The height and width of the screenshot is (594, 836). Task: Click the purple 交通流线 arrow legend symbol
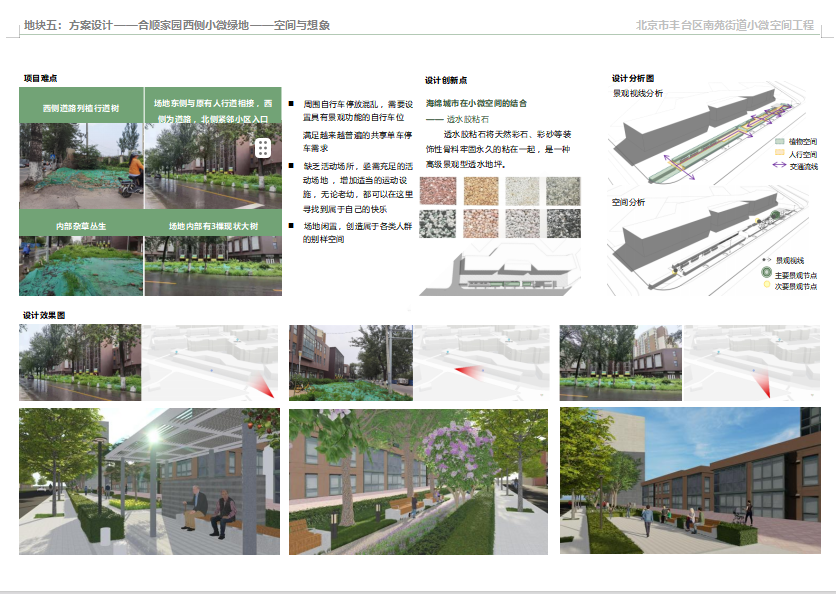779,166
